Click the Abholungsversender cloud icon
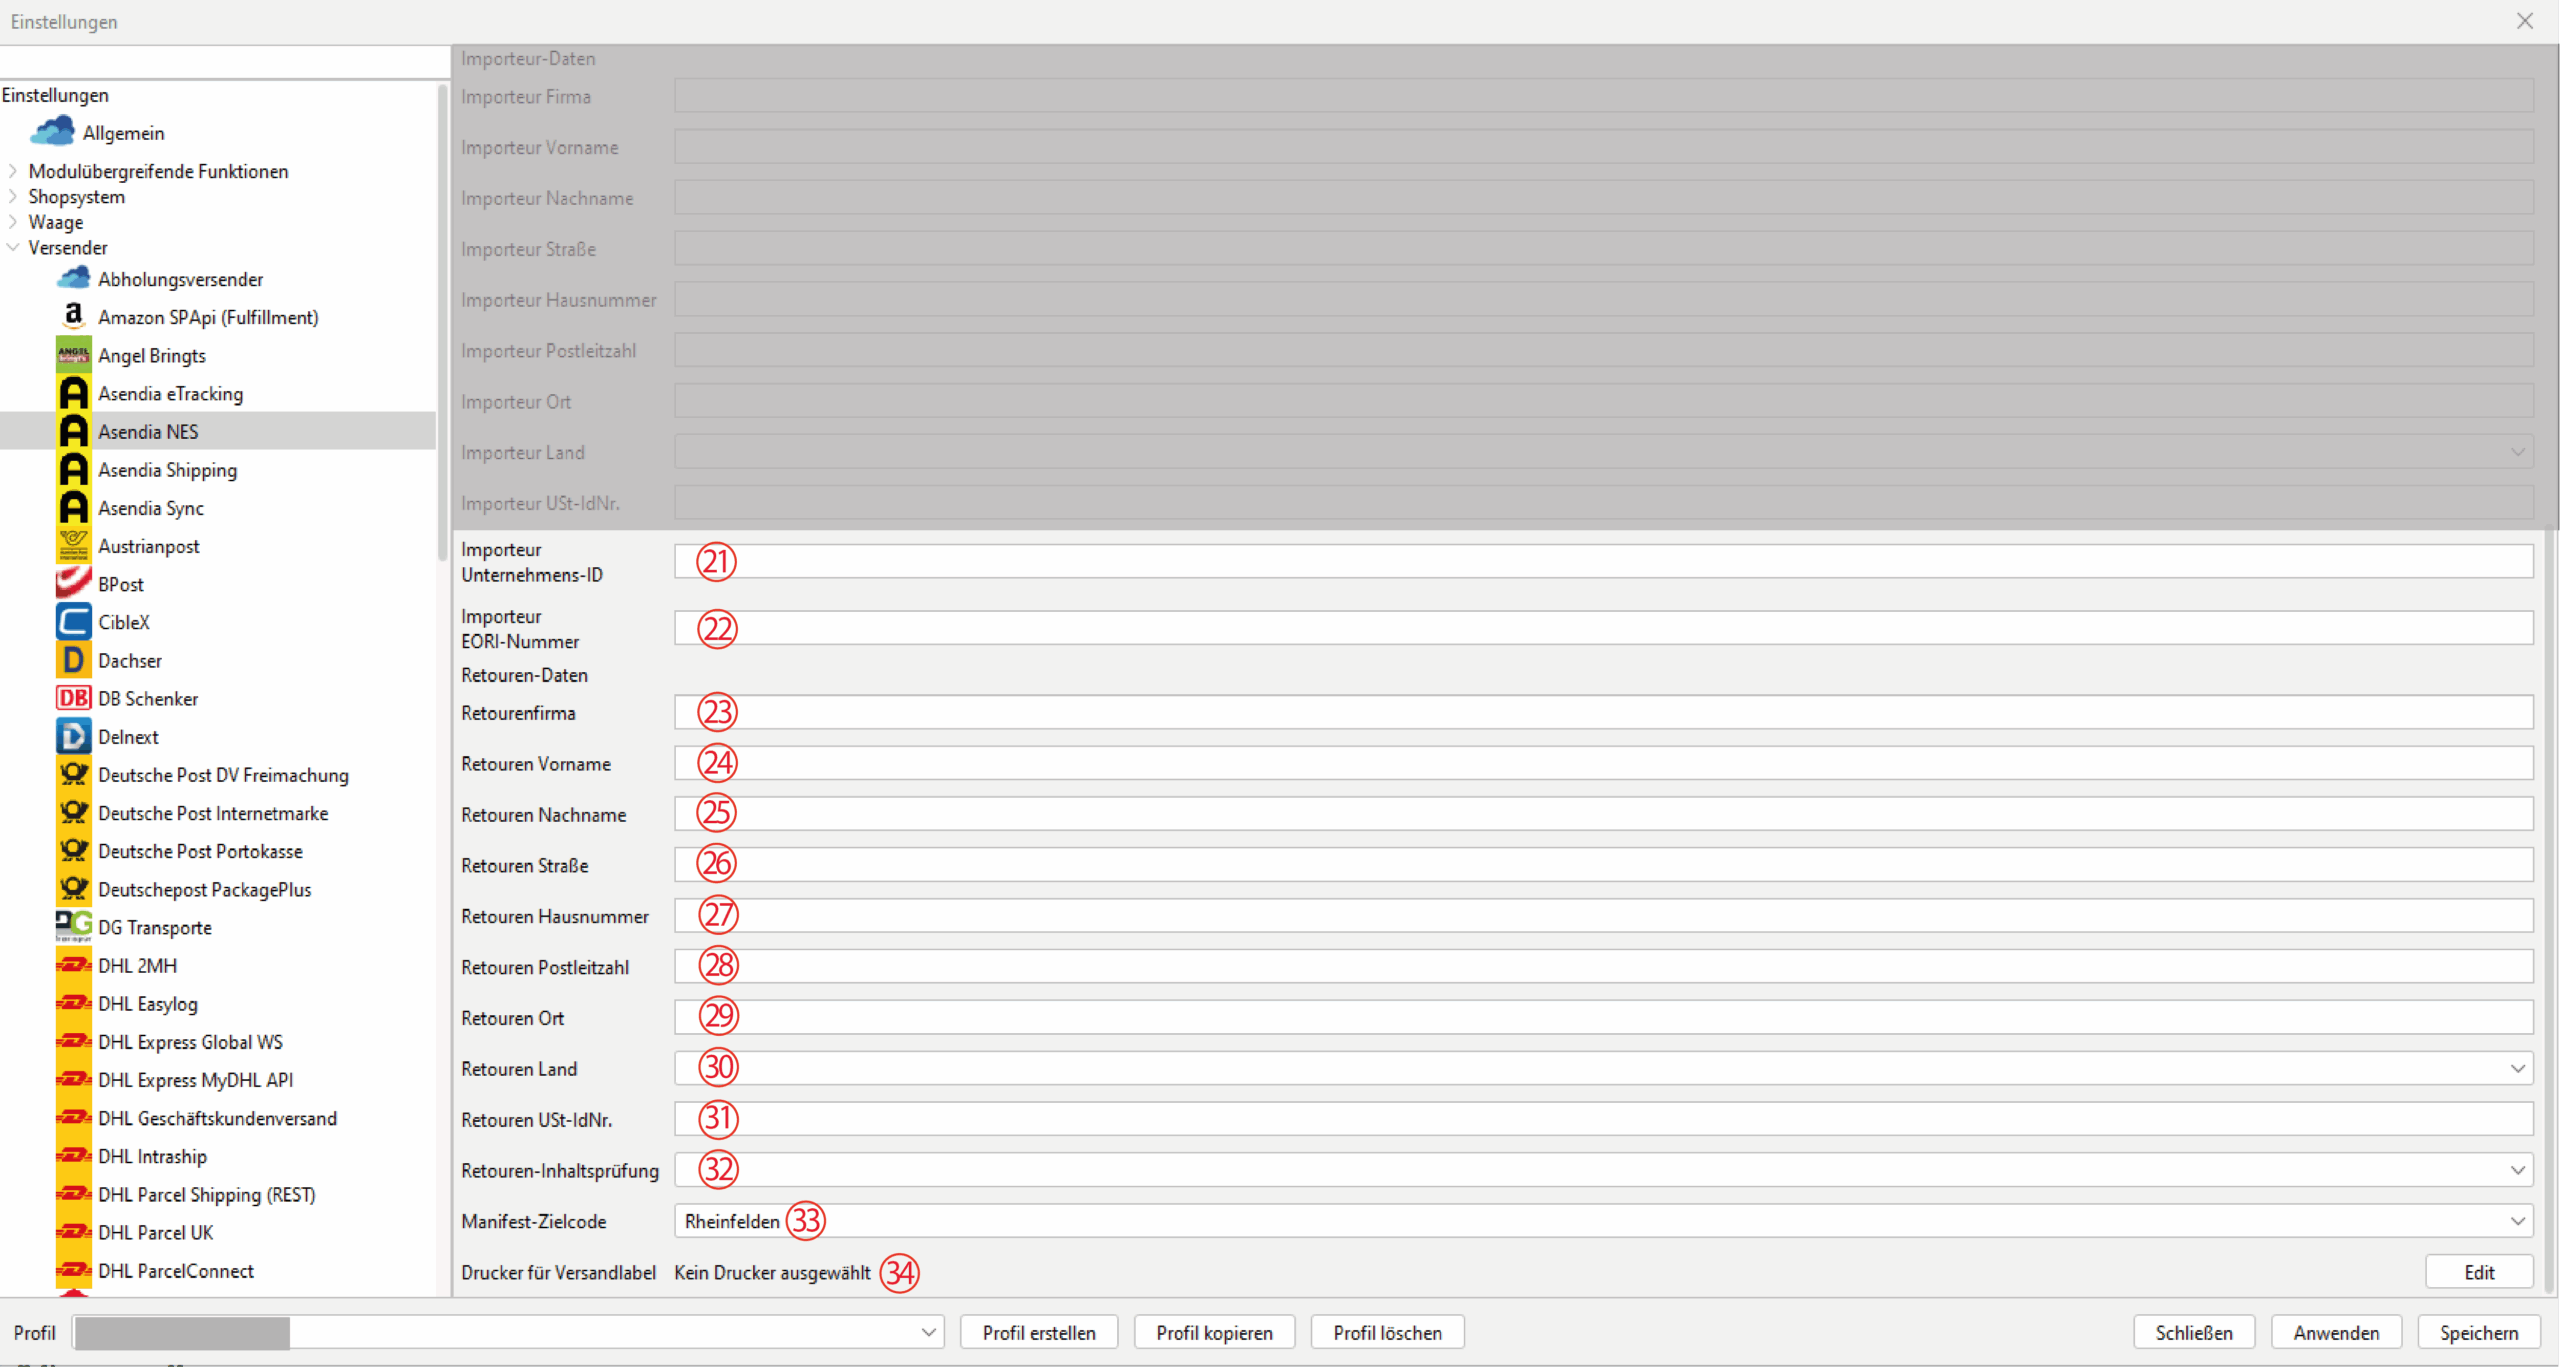The image size is (2560, 1367). click(x=73, y=278)
